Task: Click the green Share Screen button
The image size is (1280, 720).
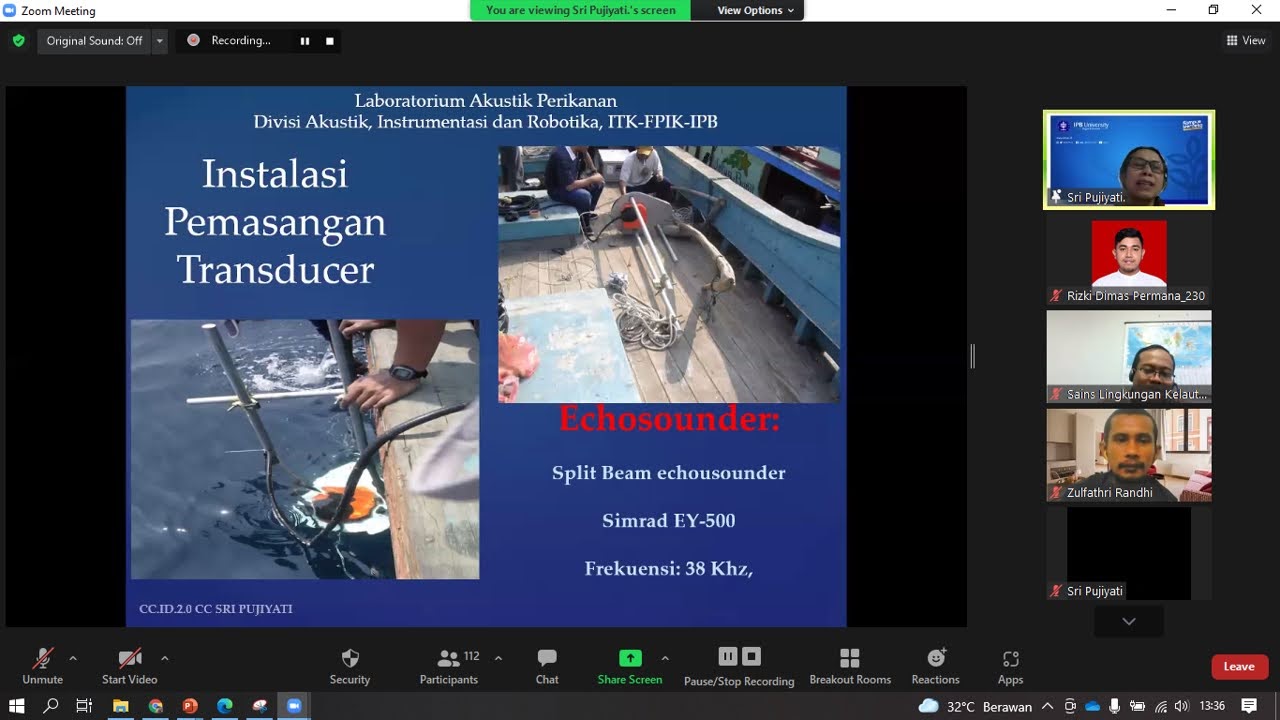Action: 630,666
